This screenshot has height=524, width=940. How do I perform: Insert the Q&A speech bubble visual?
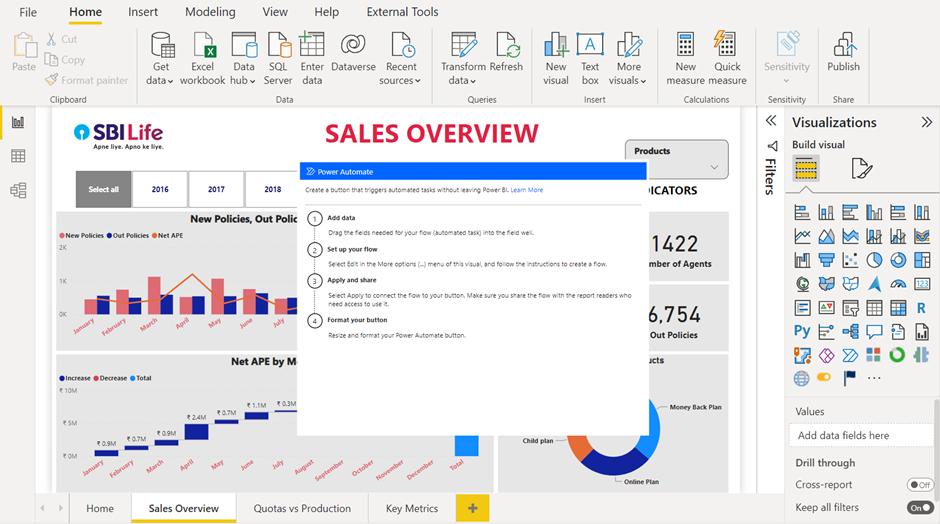[874, 331]
